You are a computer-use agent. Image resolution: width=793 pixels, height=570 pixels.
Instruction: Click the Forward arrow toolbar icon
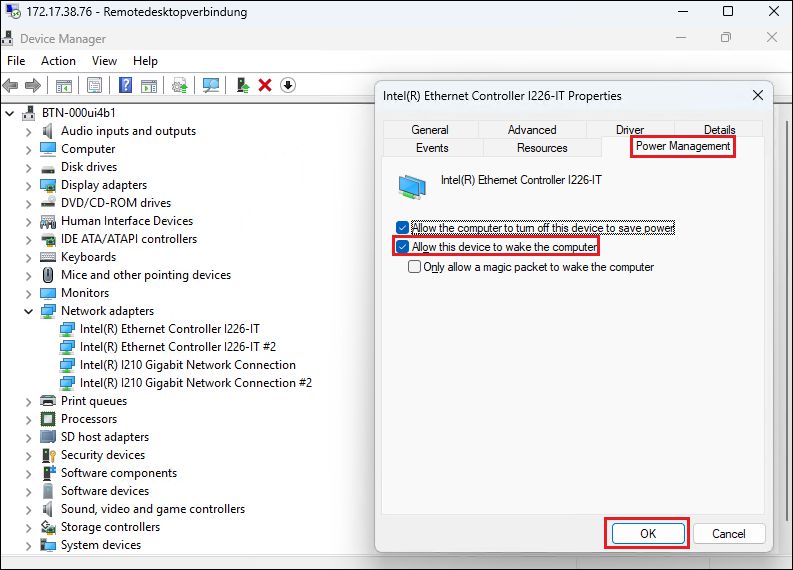(x=33, y=85)
